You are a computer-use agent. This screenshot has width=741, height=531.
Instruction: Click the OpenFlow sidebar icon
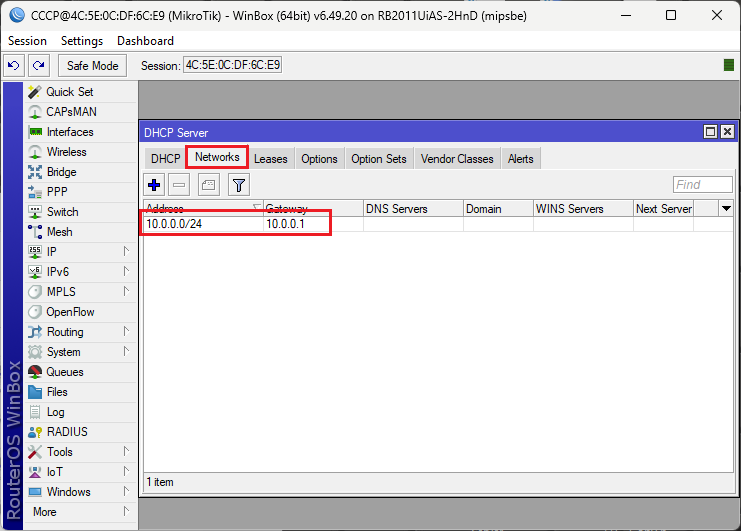tap(34, 312)
